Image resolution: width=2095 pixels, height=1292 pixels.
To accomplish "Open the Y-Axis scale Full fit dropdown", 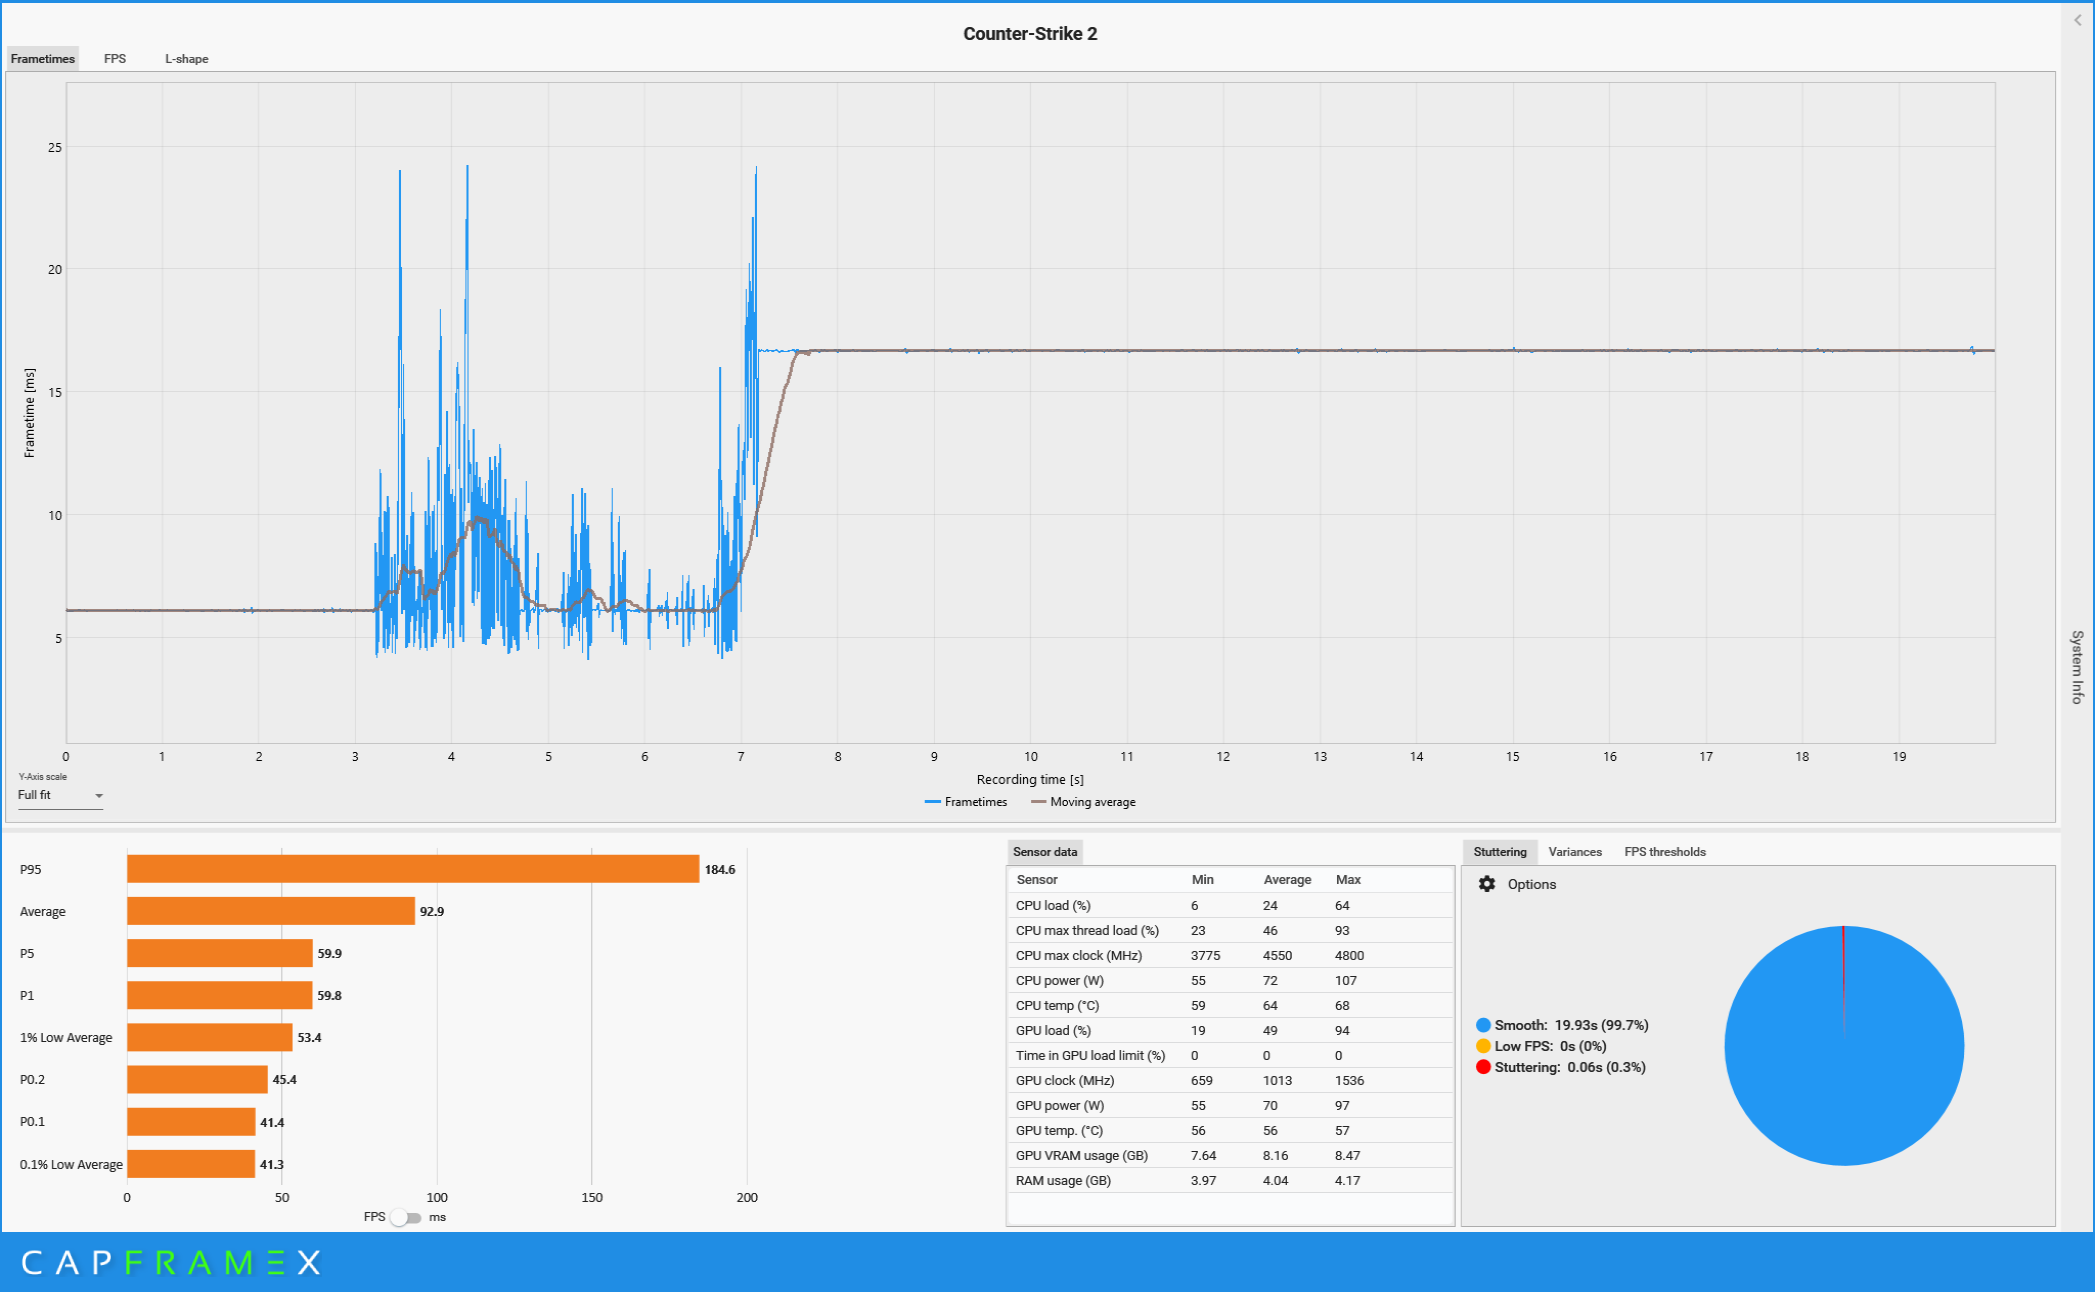I will coord(60,796).
